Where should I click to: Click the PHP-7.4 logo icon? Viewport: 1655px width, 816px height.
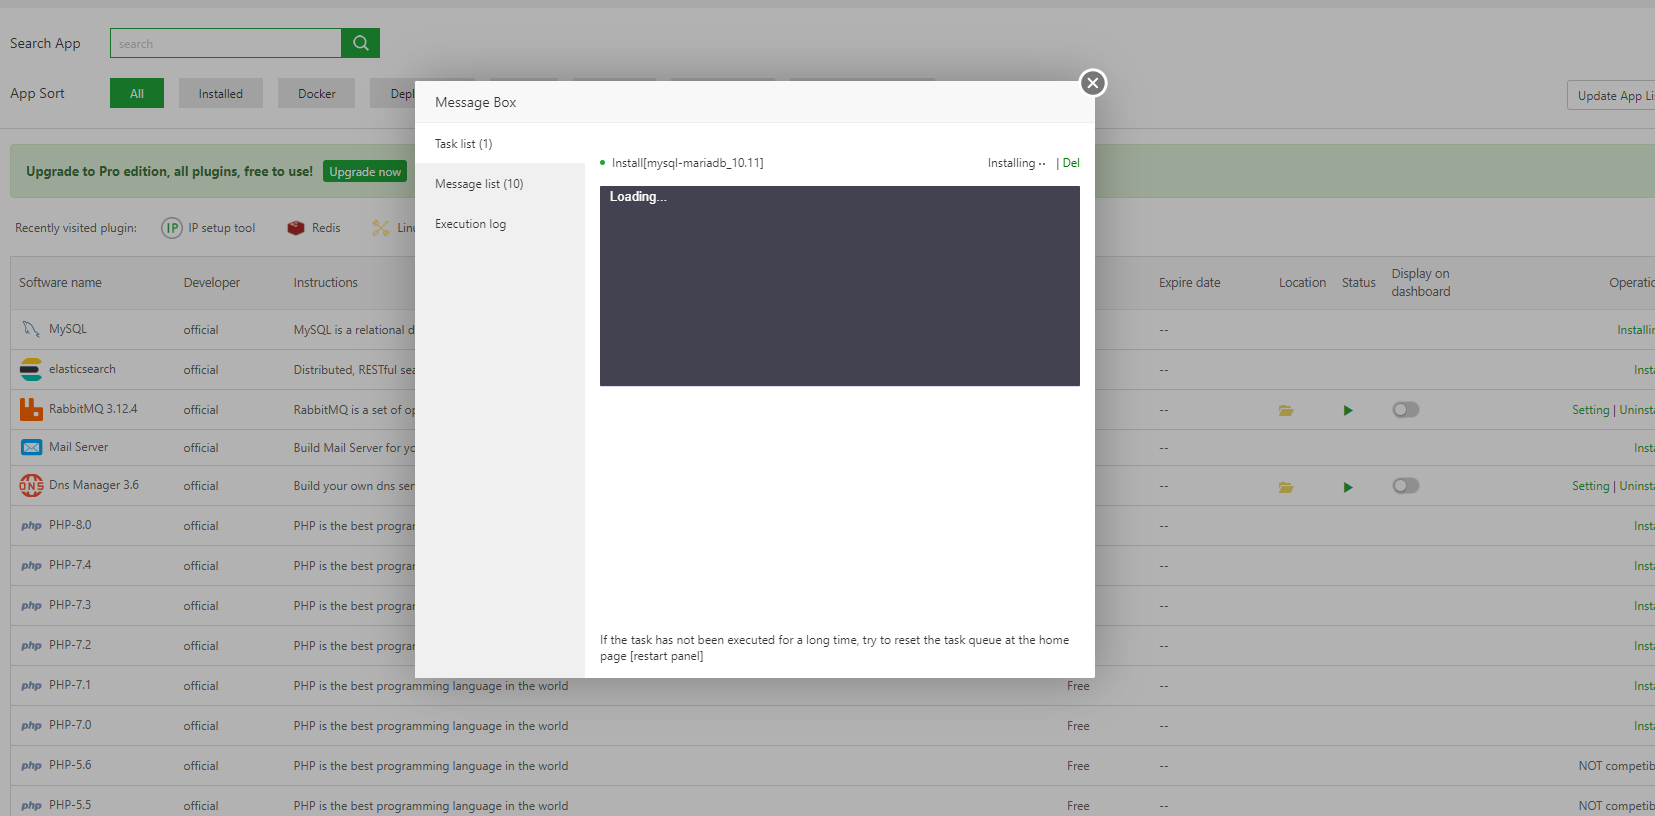point(32,566)
